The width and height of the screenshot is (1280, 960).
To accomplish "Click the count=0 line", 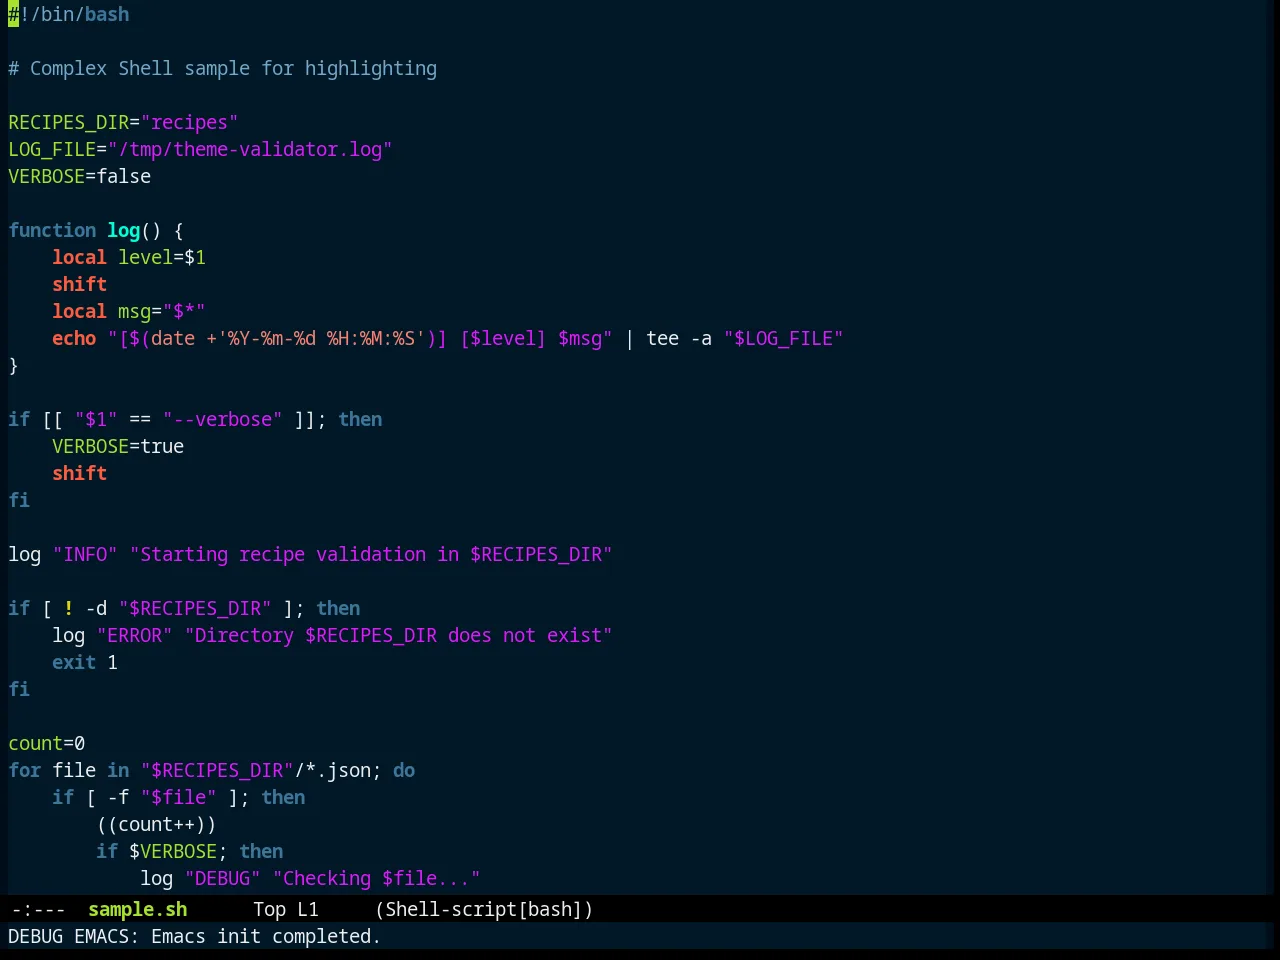I will tap(47, 743).
